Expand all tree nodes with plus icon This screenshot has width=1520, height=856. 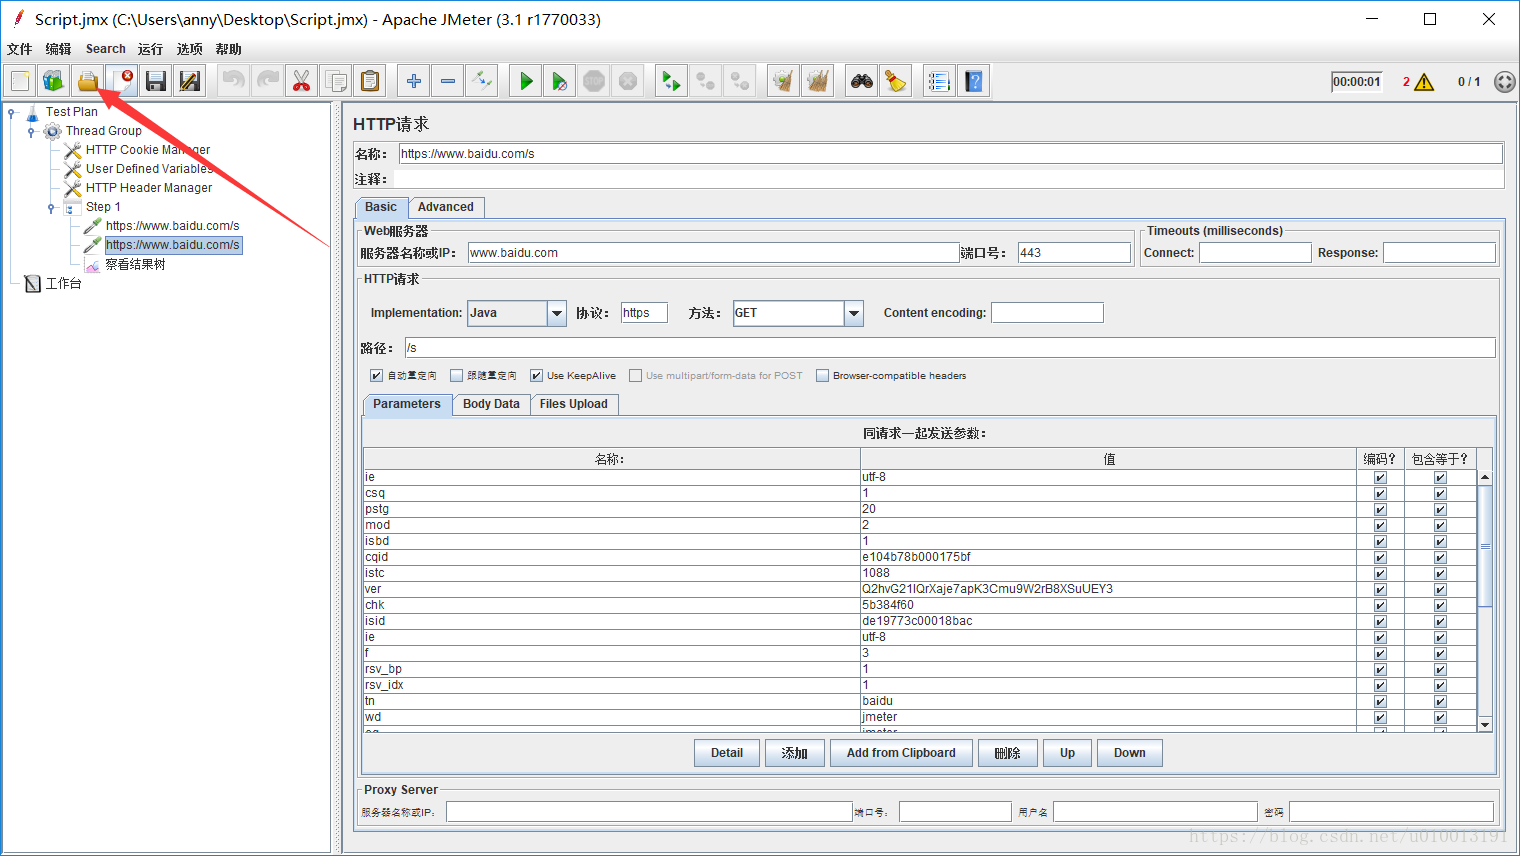[414, 81]
